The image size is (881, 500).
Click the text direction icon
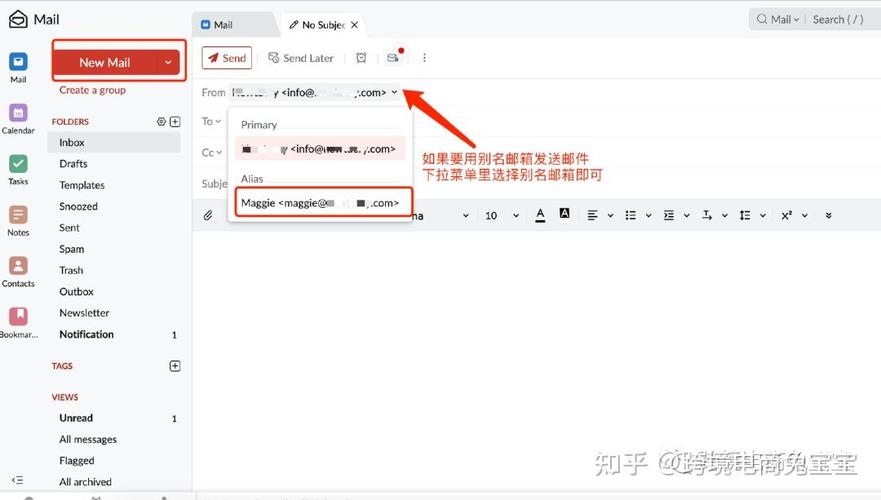(707, 215)
